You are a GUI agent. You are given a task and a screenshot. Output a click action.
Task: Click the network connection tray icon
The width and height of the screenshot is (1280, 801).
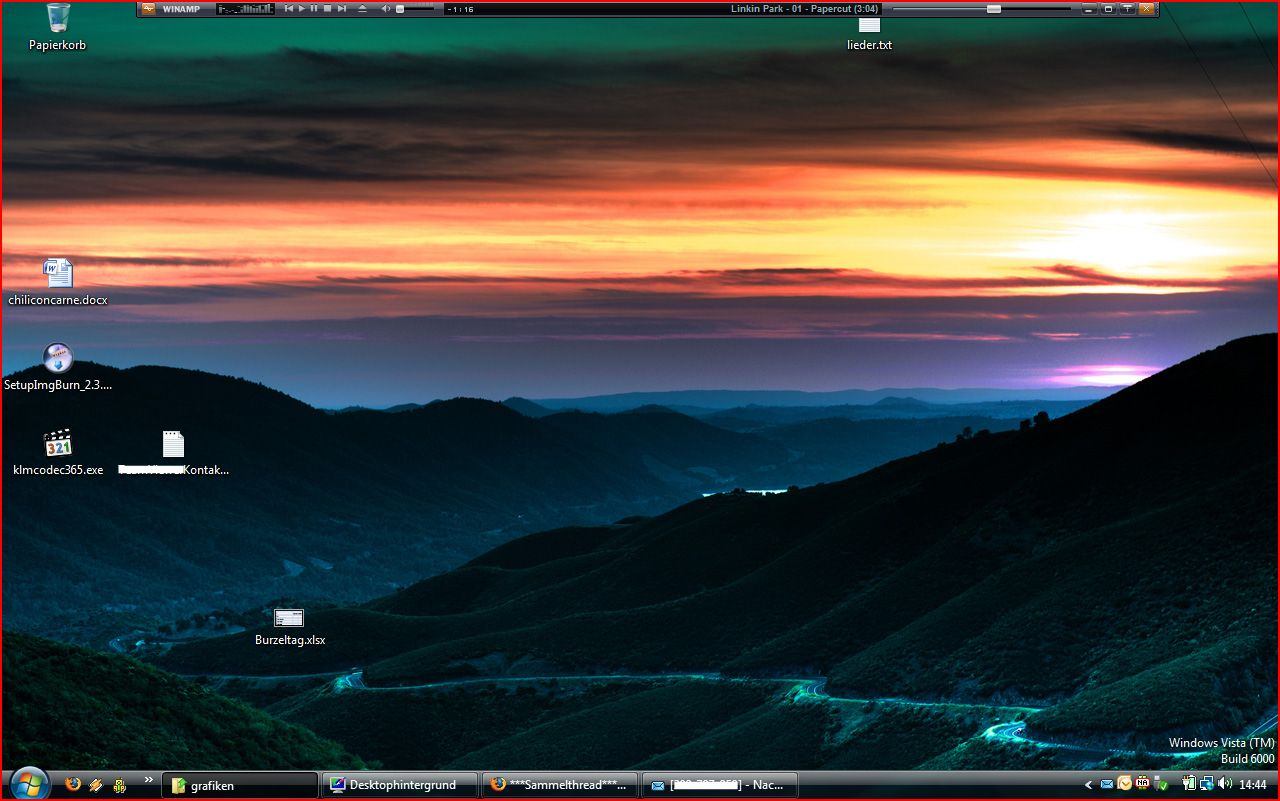1207,784
